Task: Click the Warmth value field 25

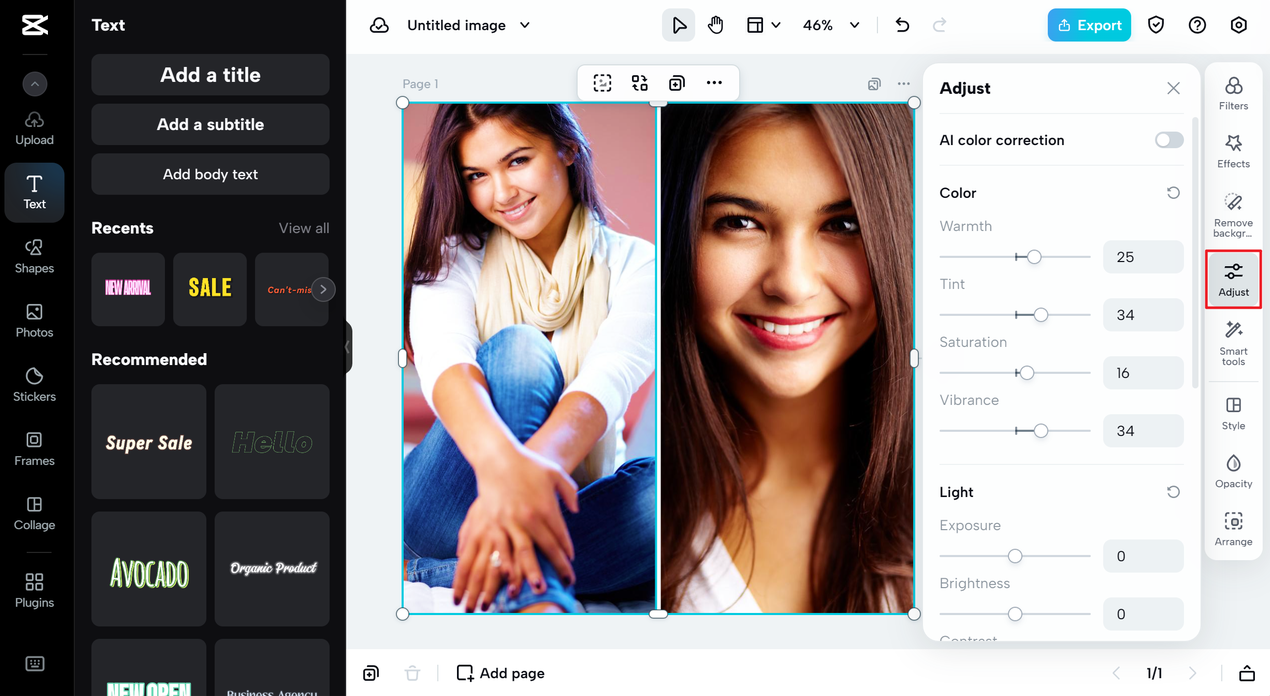Action: coord(1143,257)
